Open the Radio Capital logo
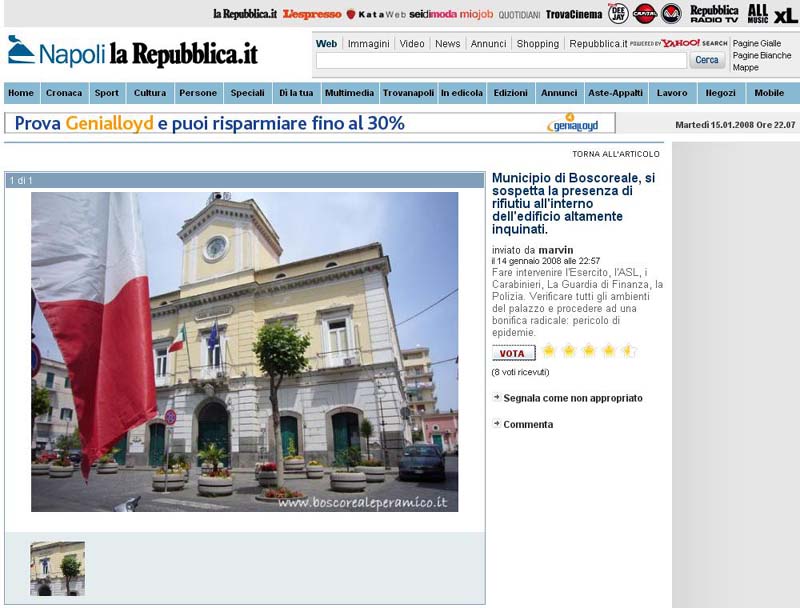 pos(645,14)
